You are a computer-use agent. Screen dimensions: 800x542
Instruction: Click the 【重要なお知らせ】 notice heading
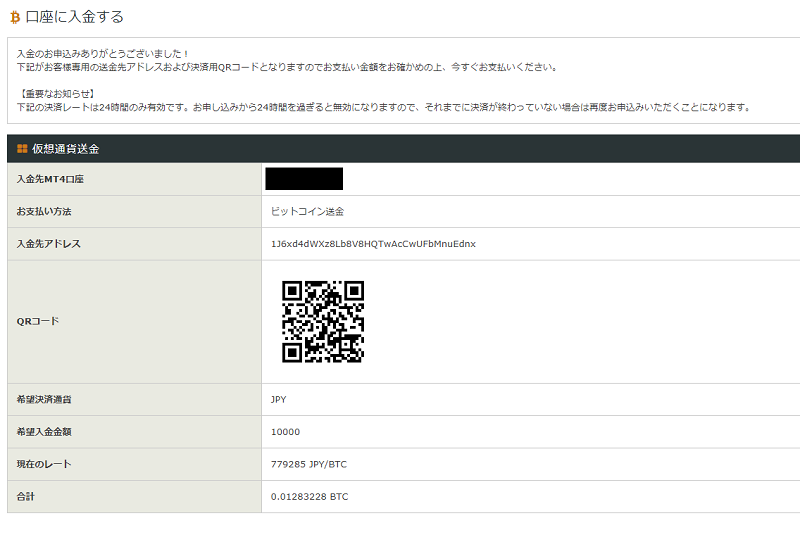click(x=57, y=94)
